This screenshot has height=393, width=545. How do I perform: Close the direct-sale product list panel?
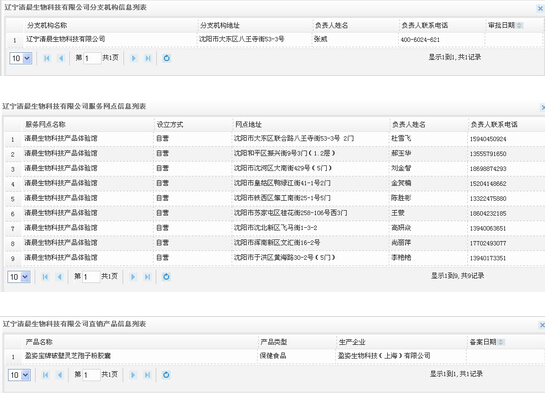coord(542,325)
